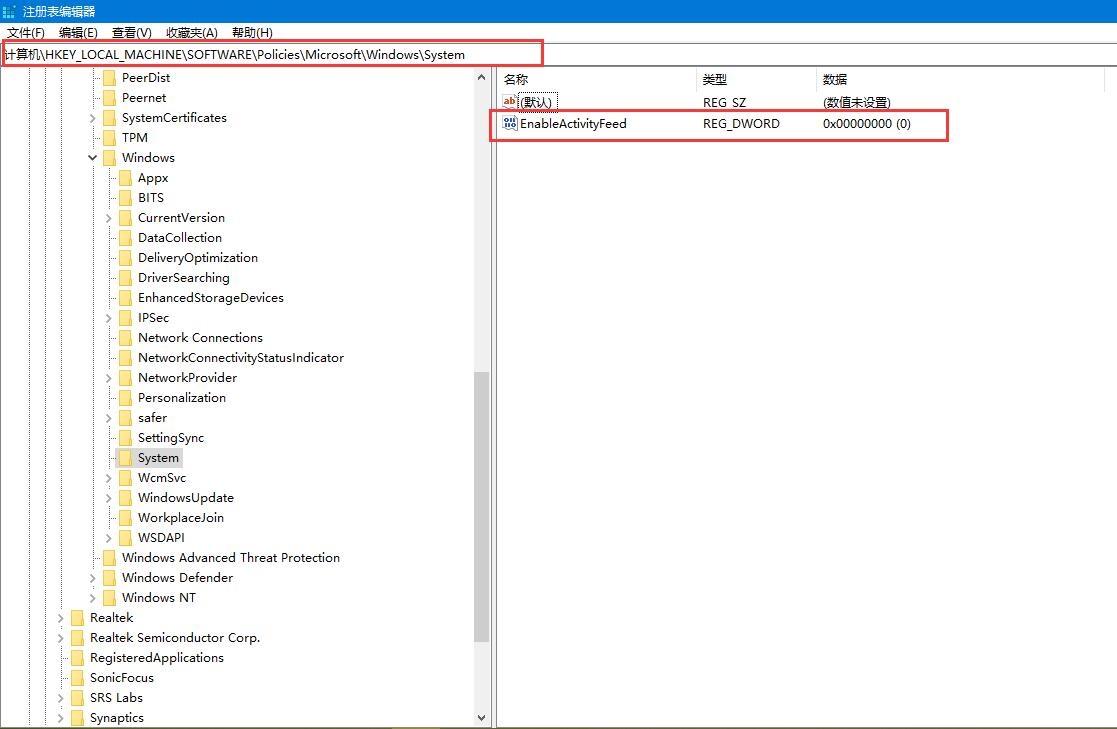The height and width of the screenshot is (729, 1117).
Task: Select the System folder icon
Action: (x=125, y=457)
